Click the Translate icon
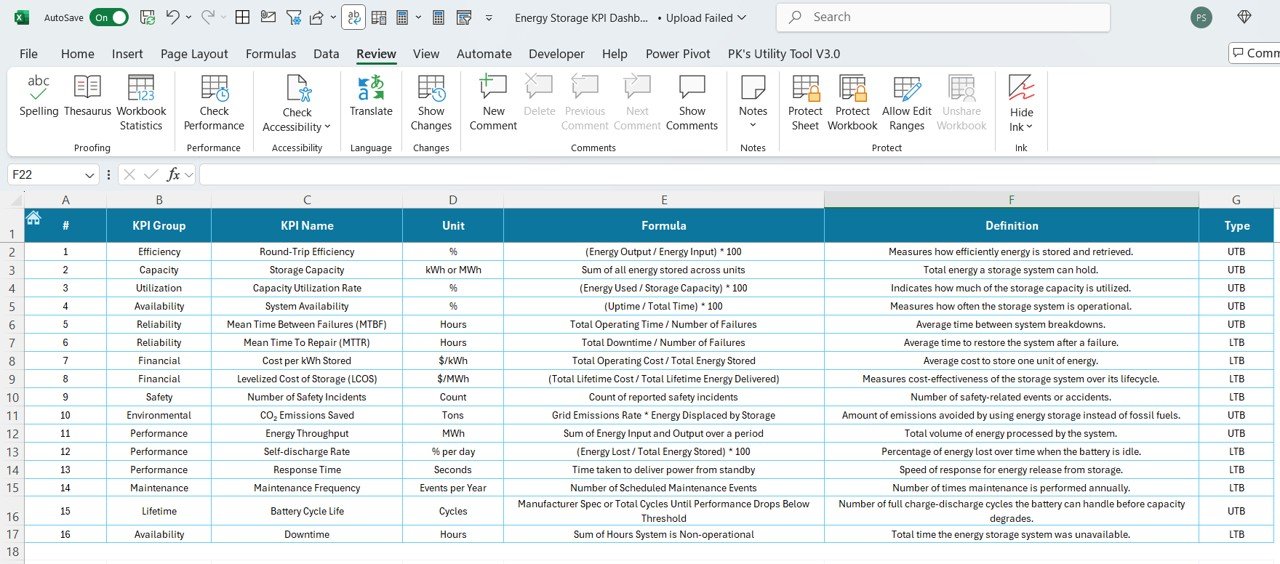Screen dimensions: 1280x564 371,88
